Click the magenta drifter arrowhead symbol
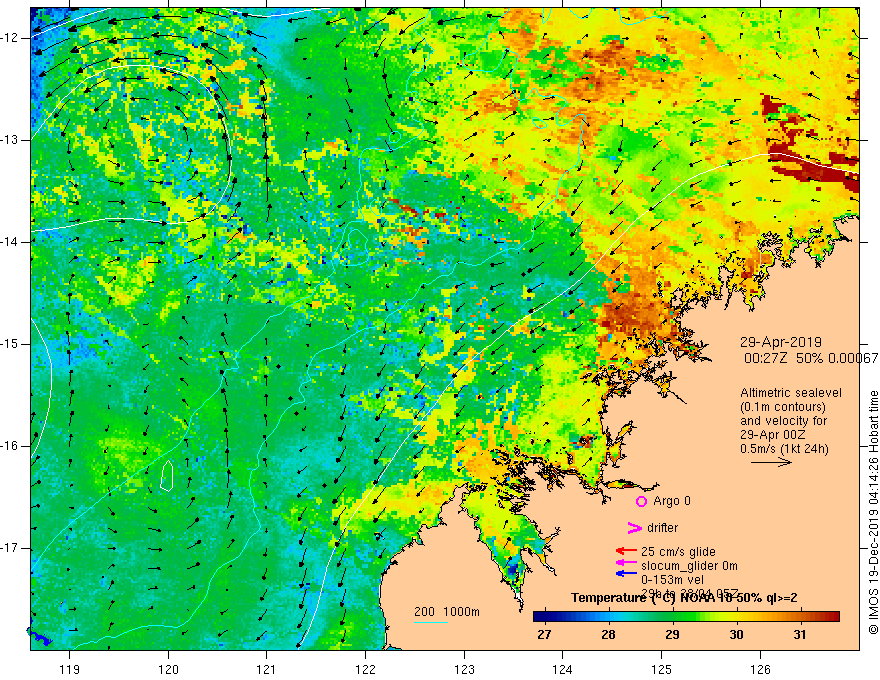880x680 pixels. pos(634,528)
